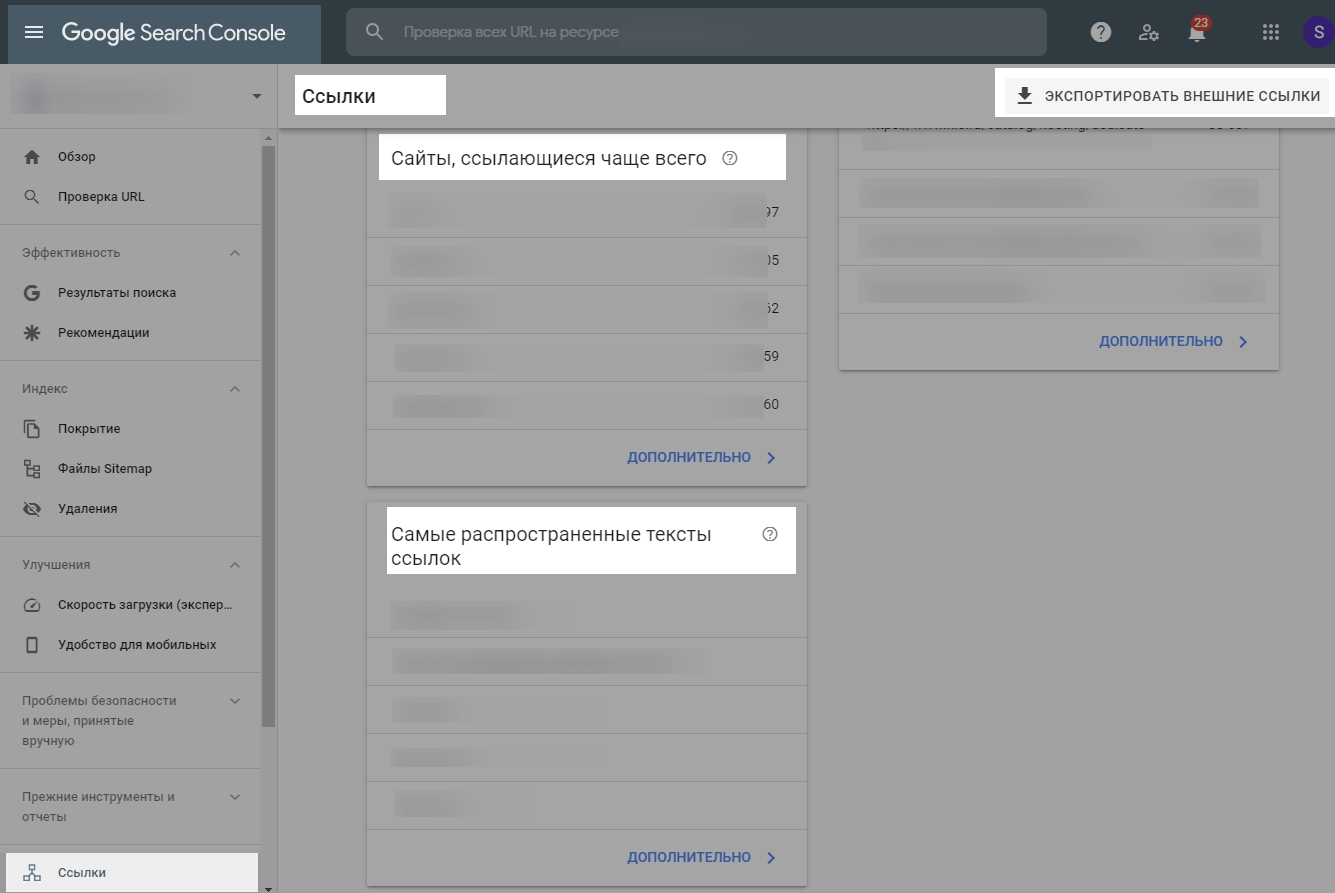The height and width of the screenshot is (893, 1335).
Task: Open users and settings icon
Action: pyautogui.click(x=1149, y=32)
